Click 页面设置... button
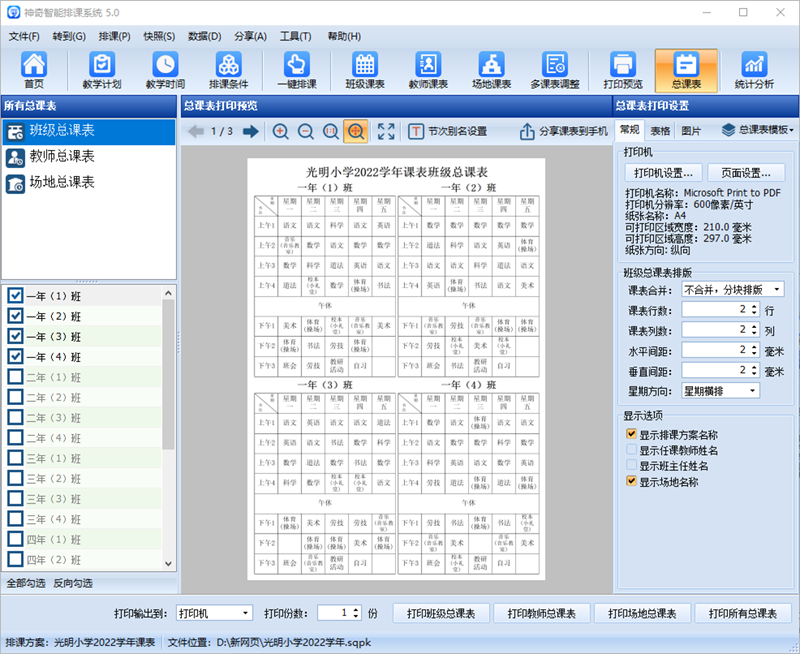The height and width of the screenshot is (654, 800). [746, 173]
